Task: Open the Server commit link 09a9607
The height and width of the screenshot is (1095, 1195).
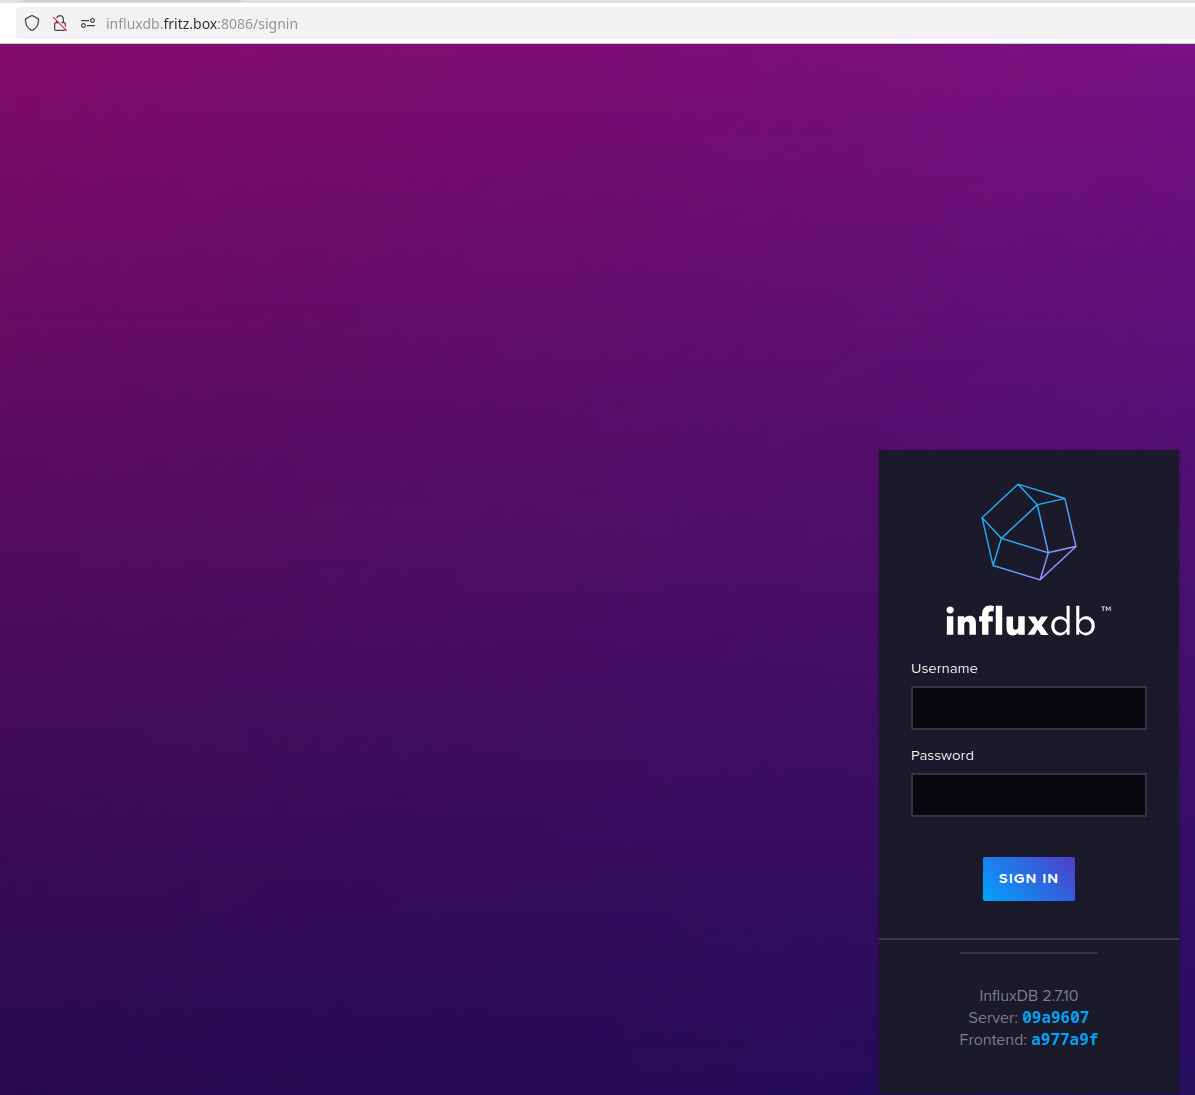Action: (1055, 1017)
